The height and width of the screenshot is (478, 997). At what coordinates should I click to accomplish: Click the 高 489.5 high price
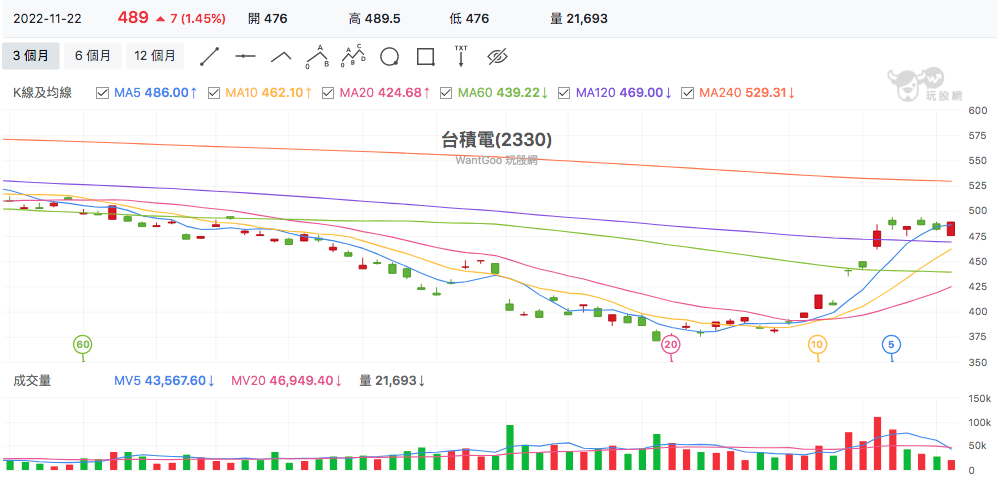pos(375,18)
